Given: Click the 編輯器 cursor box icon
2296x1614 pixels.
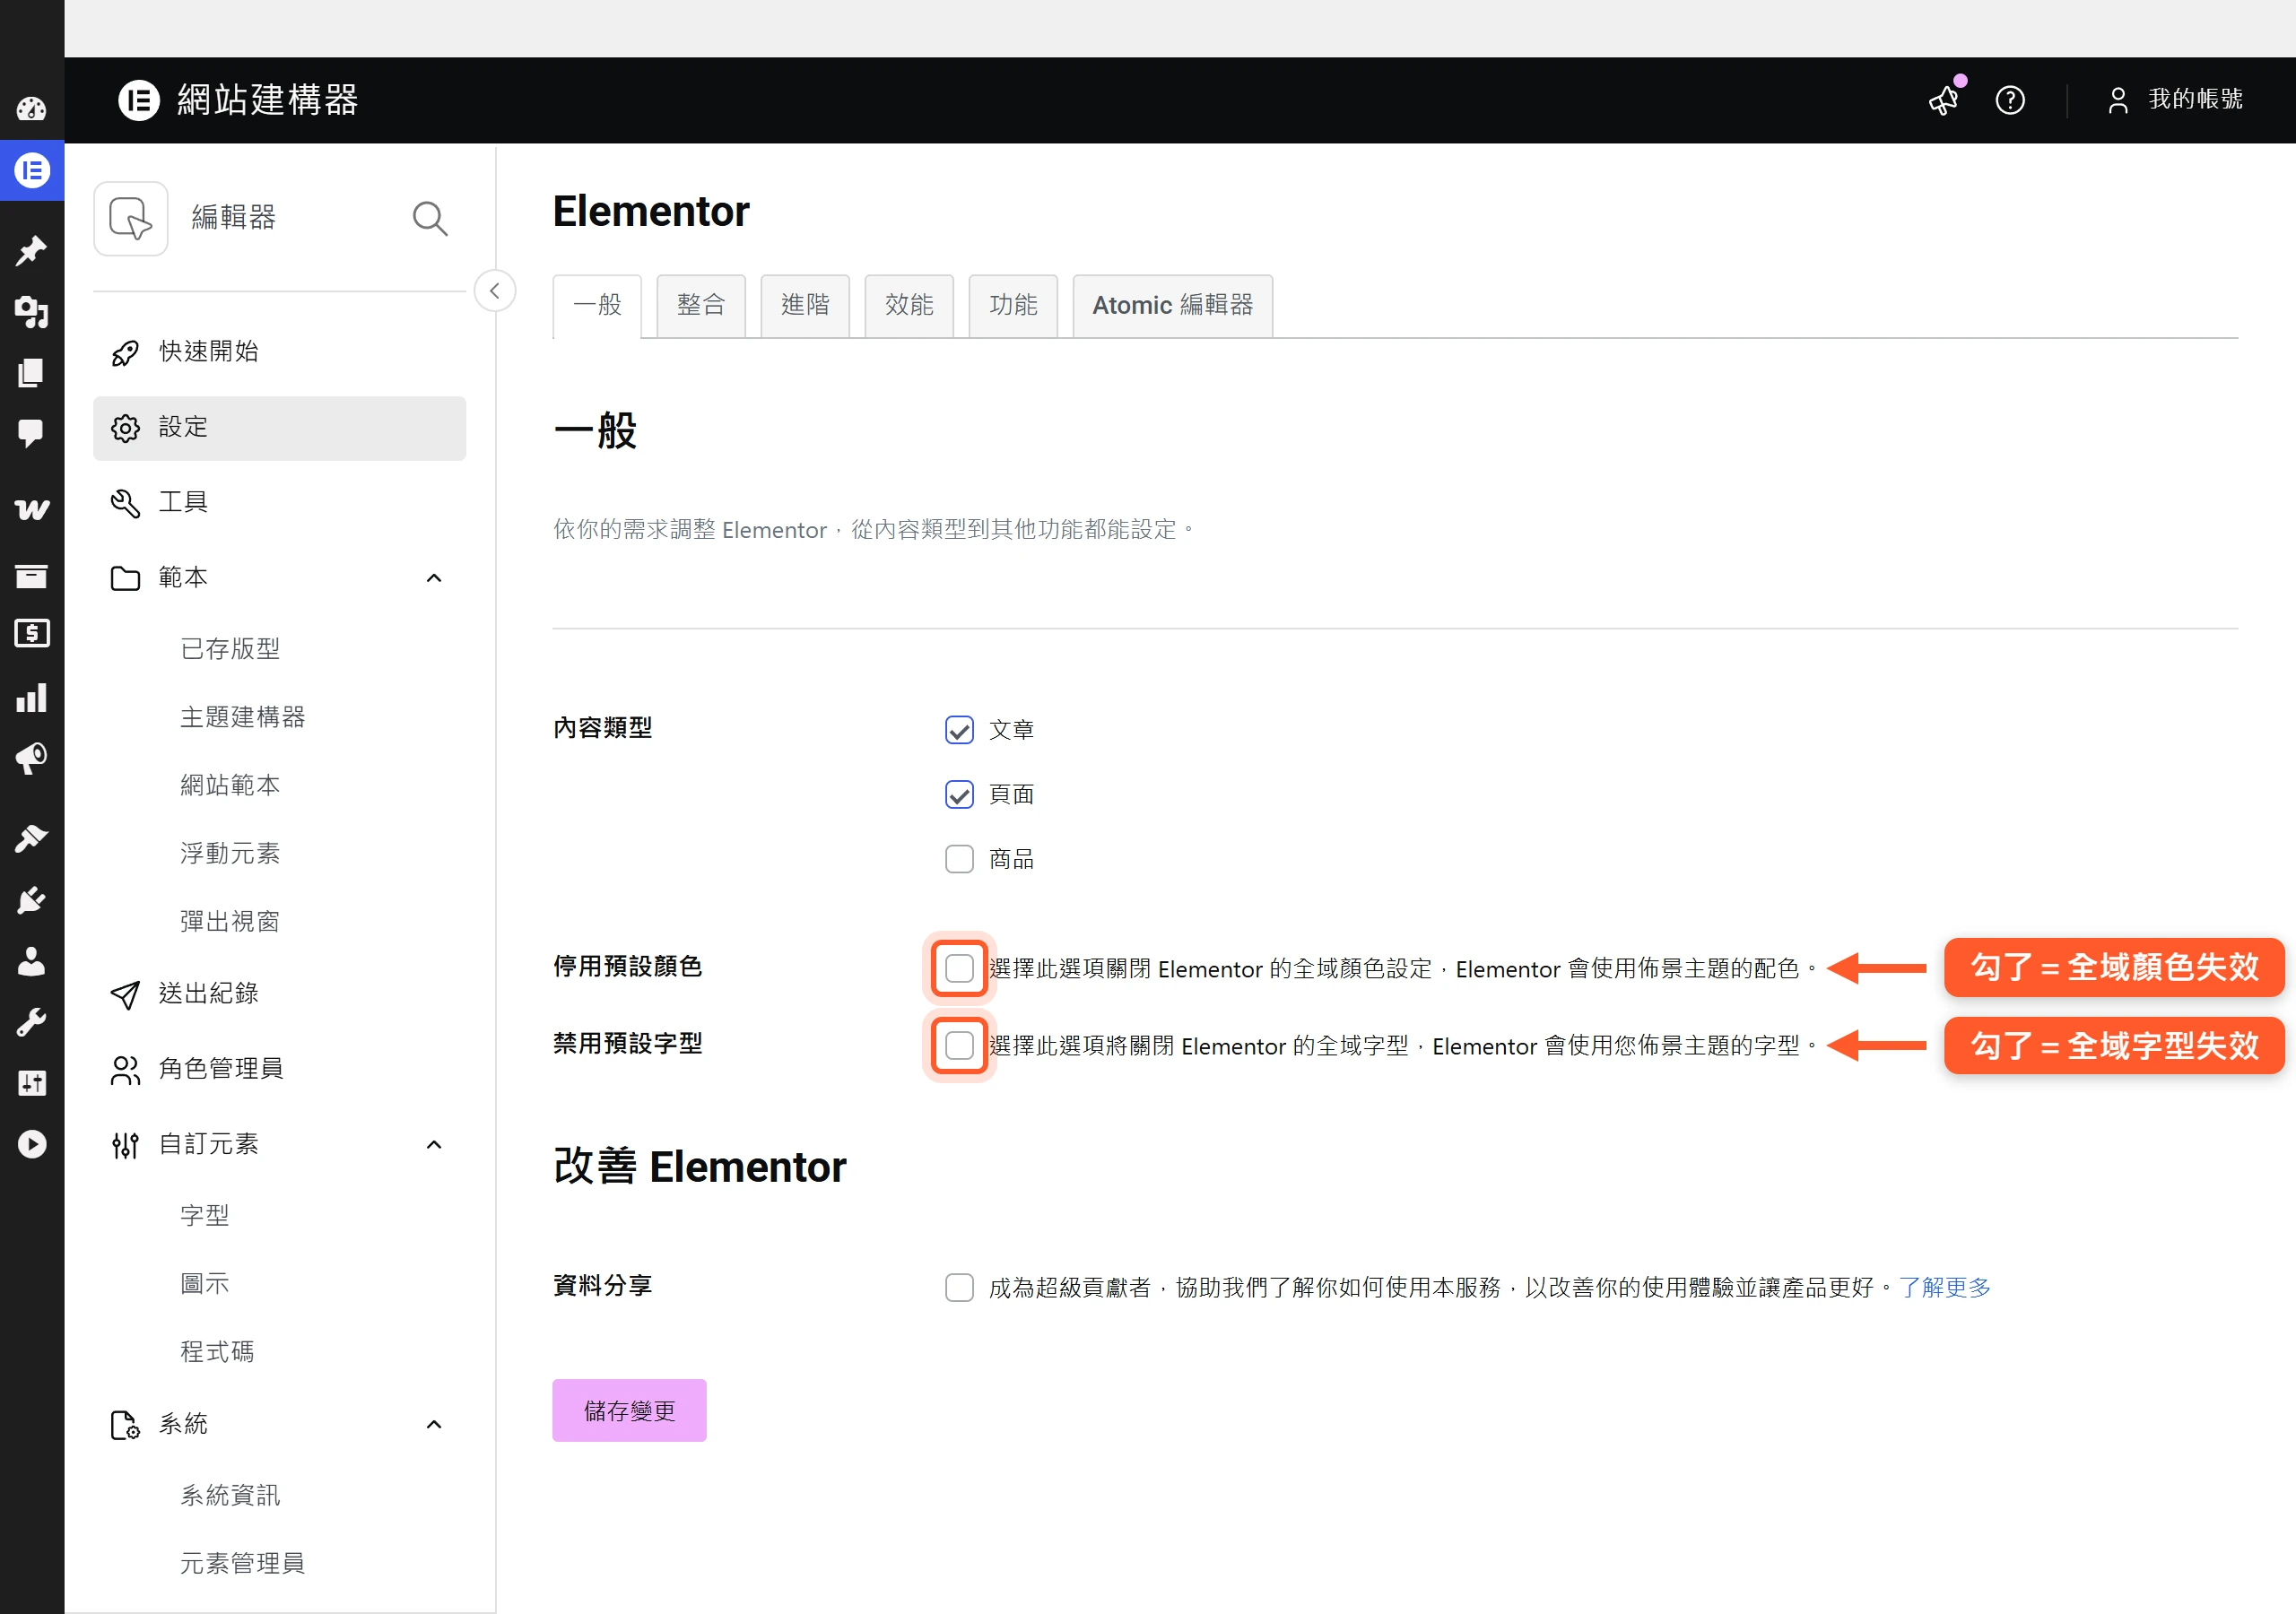Looking at the screenshot, I should [x=131, y=218].
